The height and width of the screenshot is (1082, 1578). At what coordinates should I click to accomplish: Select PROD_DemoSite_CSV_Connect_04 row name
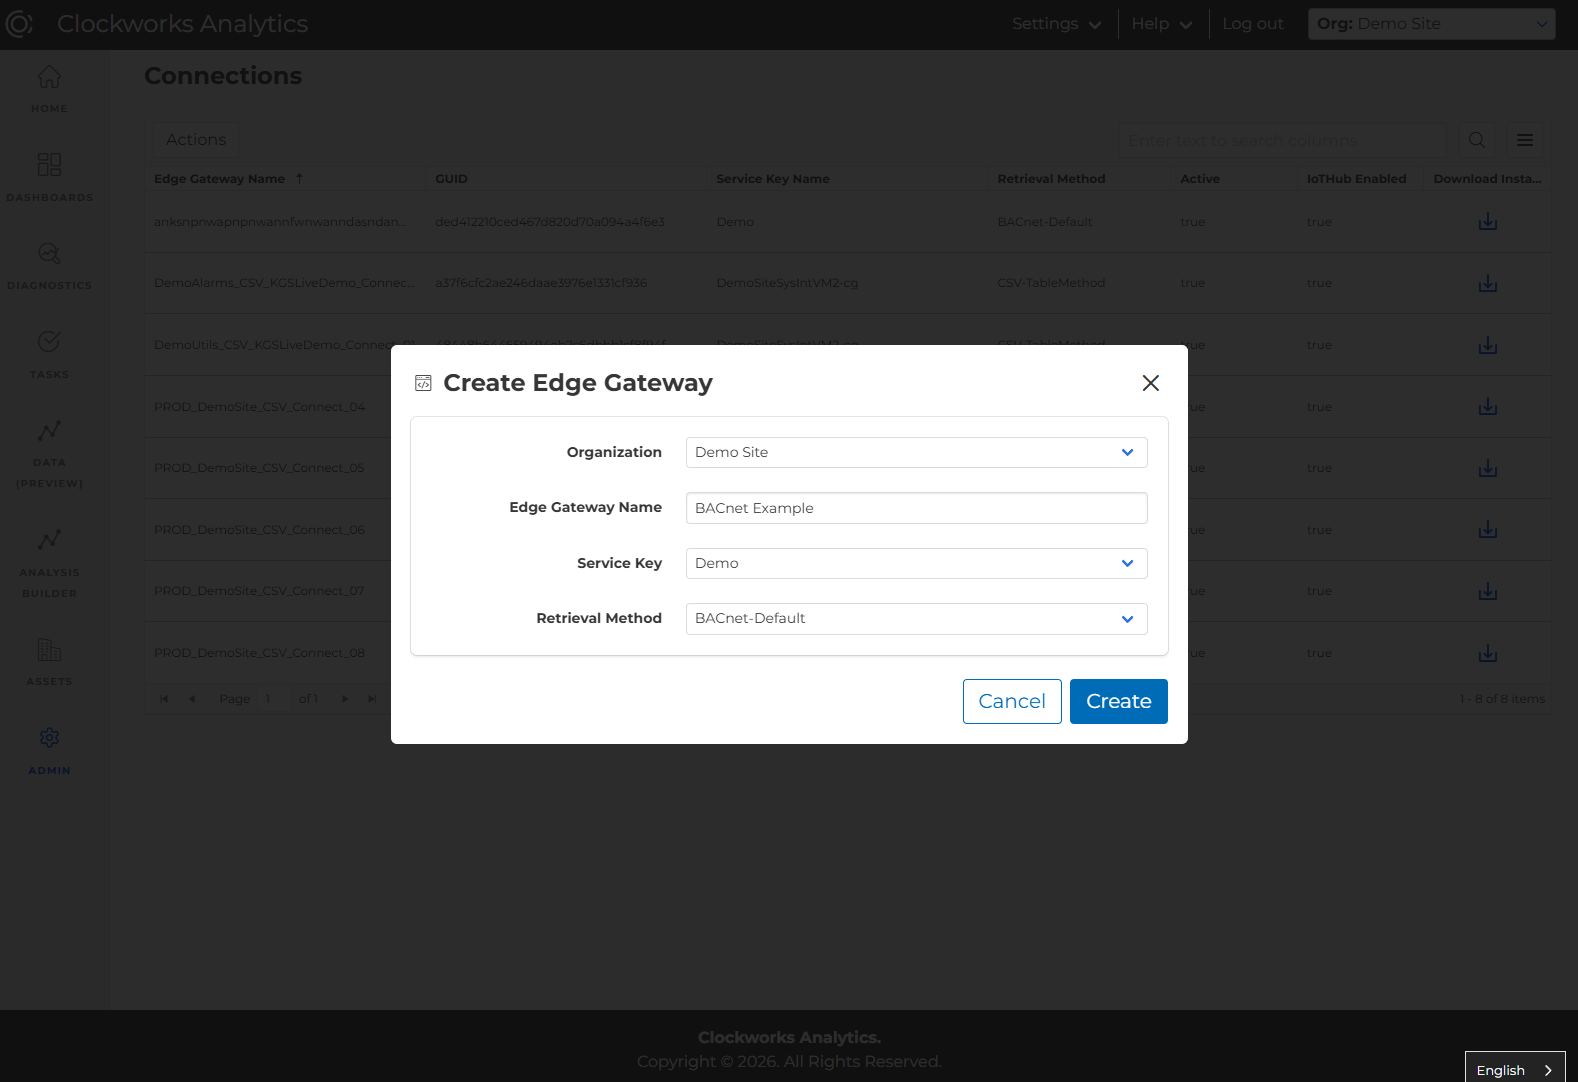click(x=260, y=407)
